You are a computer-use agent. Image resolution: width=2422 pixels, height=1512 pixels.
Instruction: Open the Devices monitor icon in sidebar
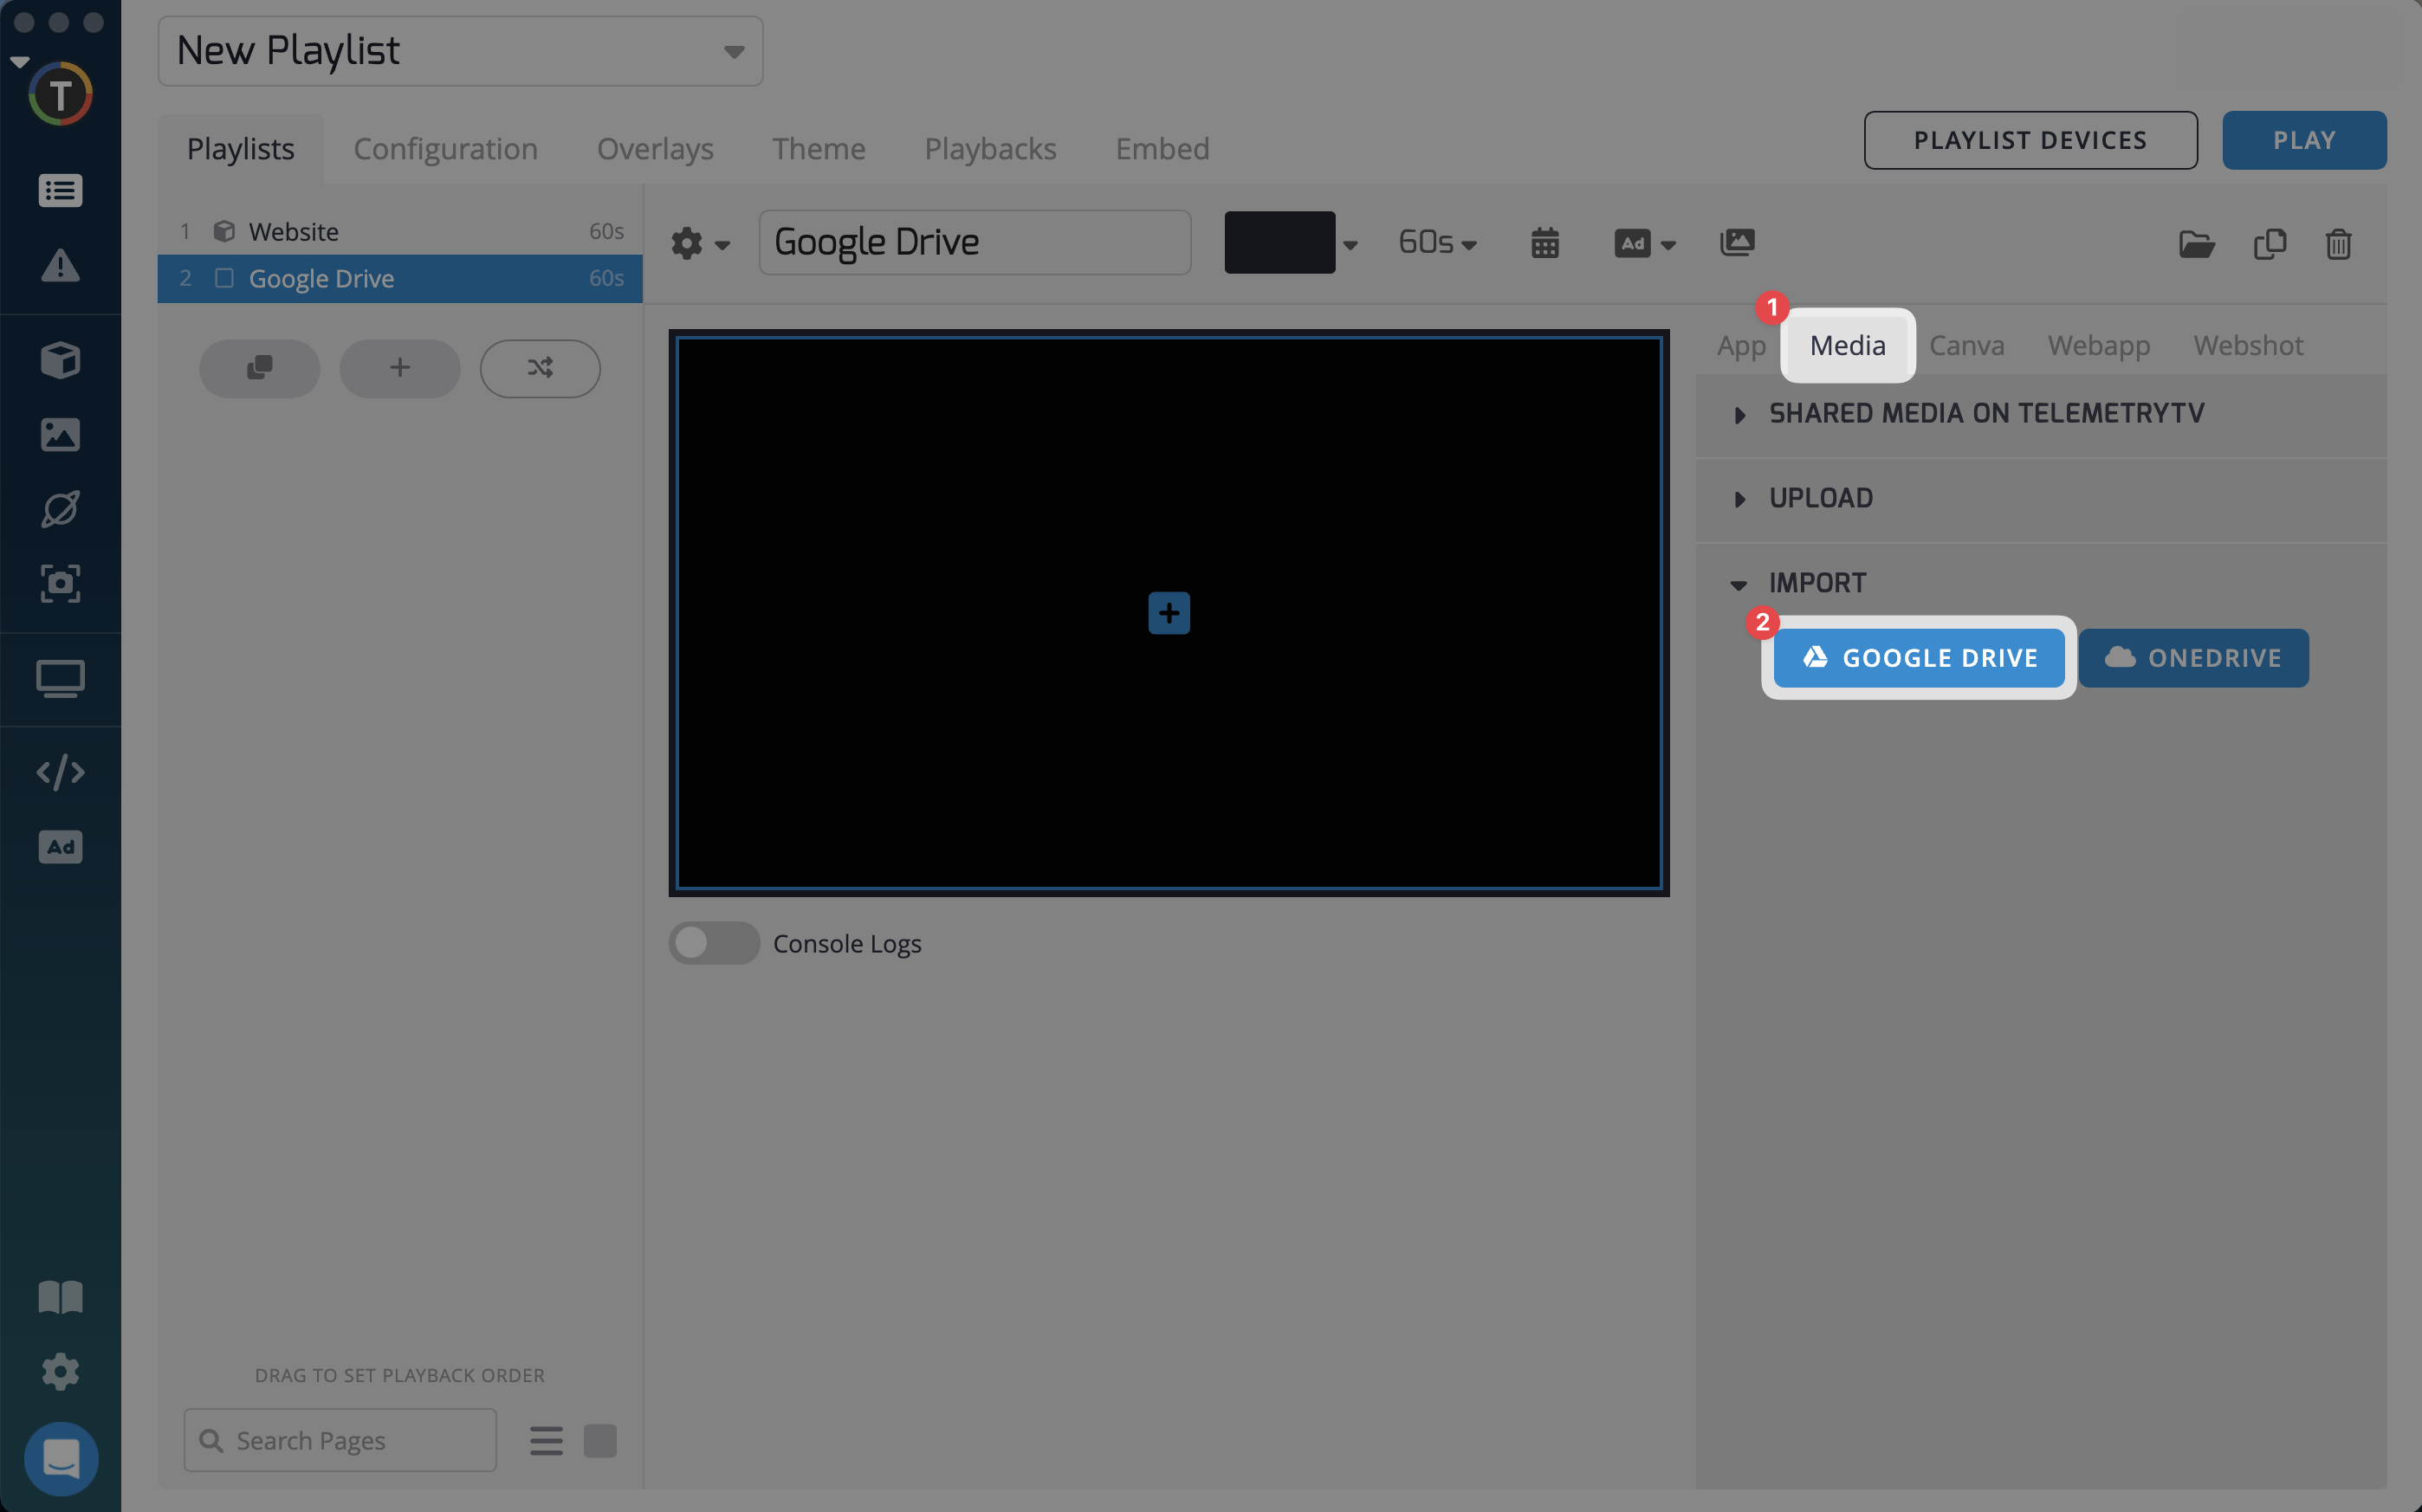click(x=60, y=679)
